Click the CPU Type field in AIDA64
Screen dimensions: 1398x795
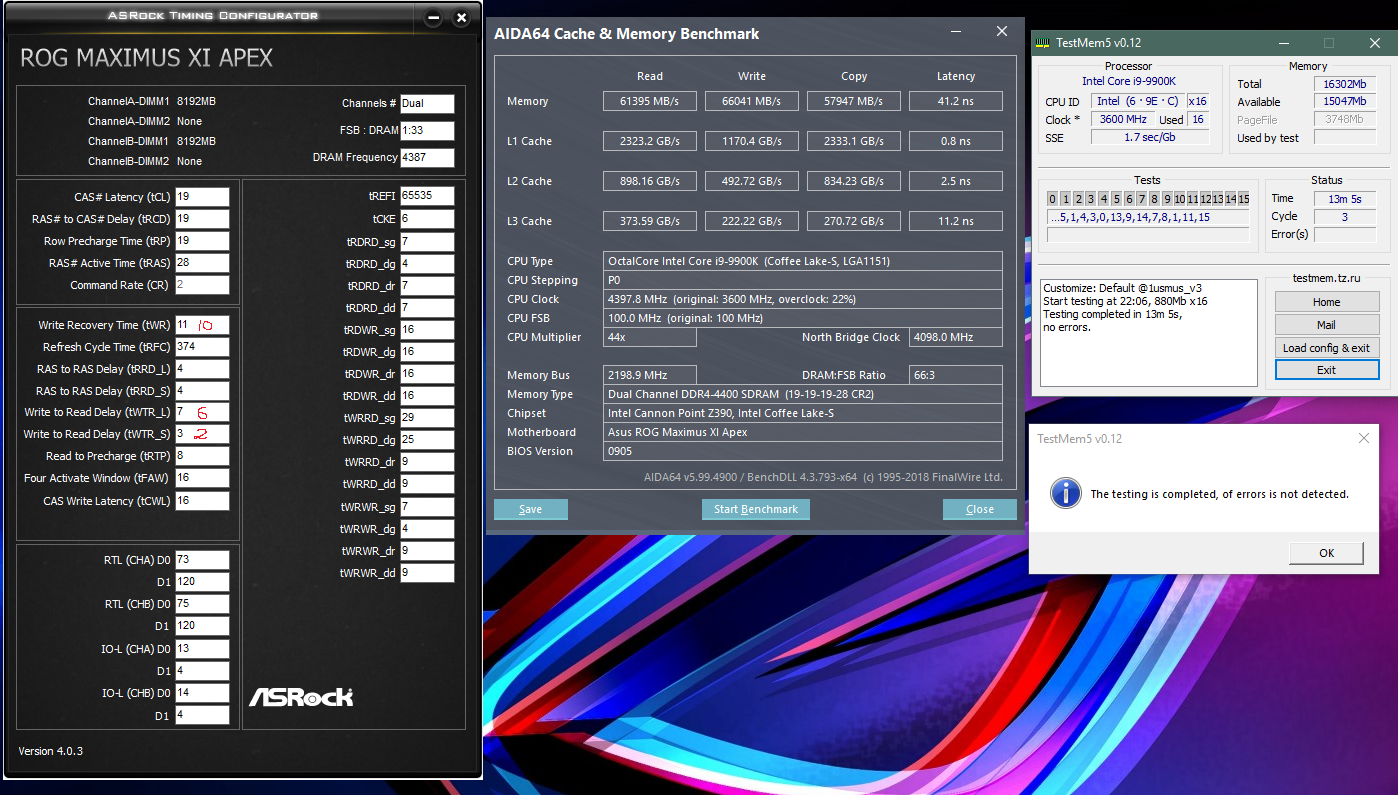(803, 261)
